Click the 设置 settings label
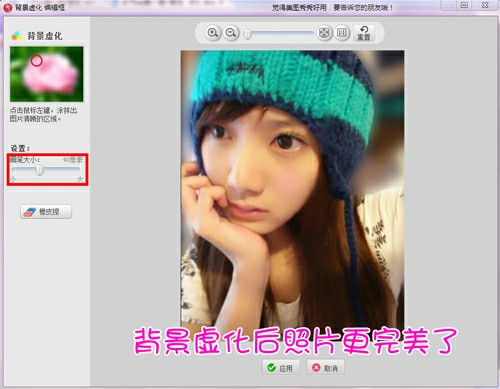500x389 pixels. [x=20, y=148]
